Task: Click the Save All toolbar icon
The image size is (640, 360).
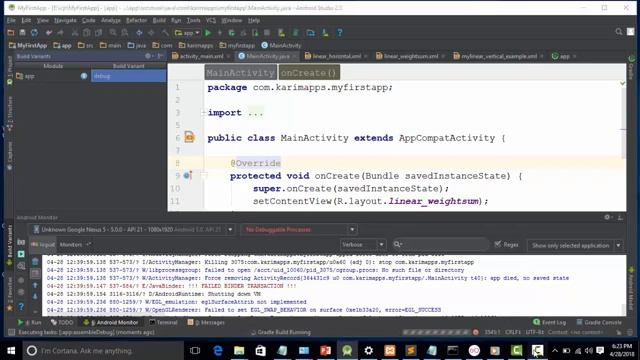Action: (x=22, y=33)
